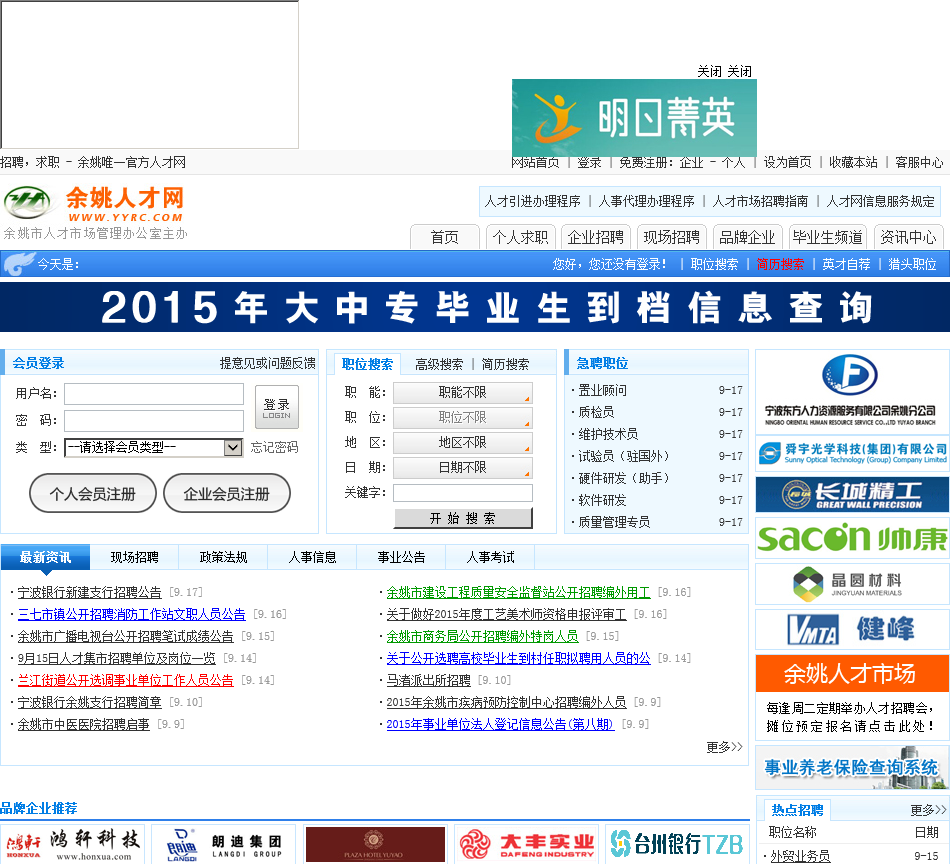The image size is (950, 864).
Task: Open hot job 外贸业务员
Action: [x=800, y=856]
